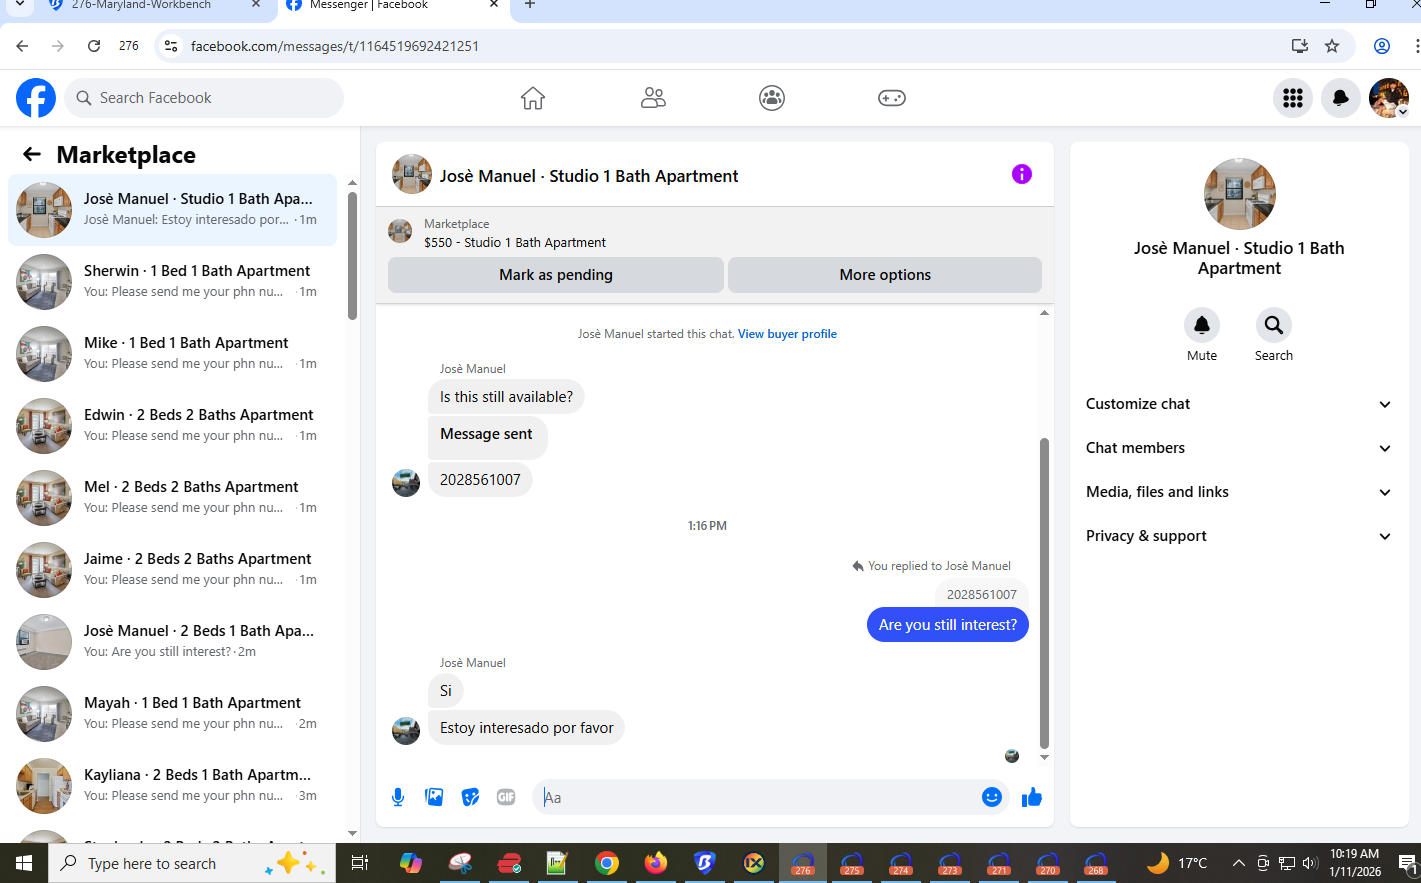Expand Media, files and links section

1239,492
